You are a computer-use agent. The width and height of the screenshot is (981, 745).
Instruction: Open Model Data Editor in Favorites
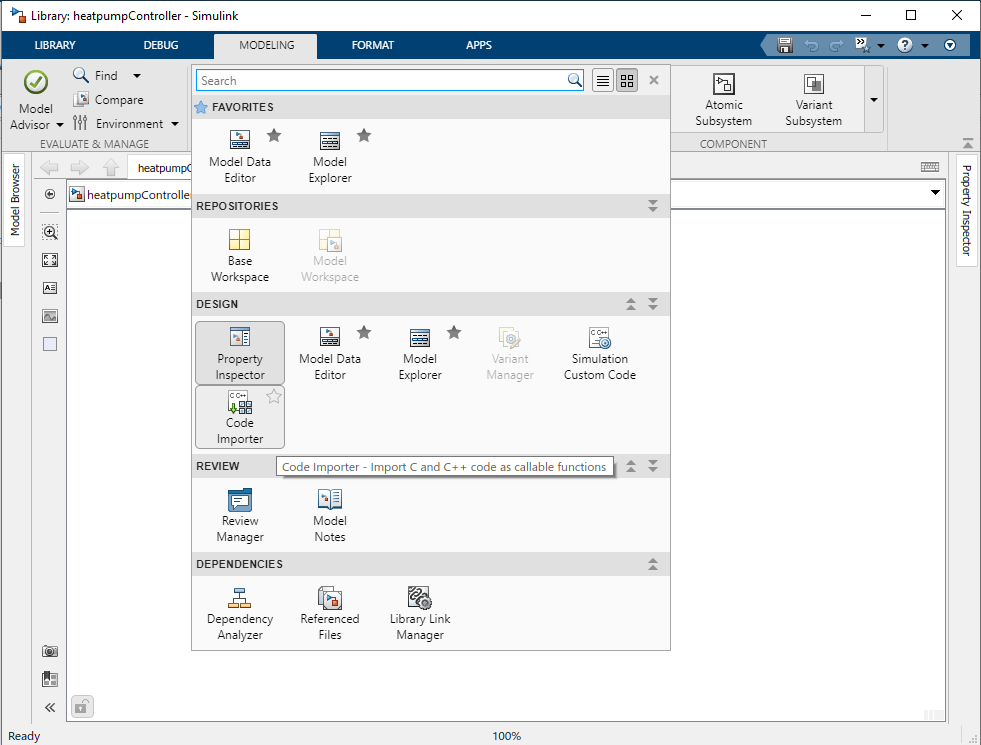(240, 156)
